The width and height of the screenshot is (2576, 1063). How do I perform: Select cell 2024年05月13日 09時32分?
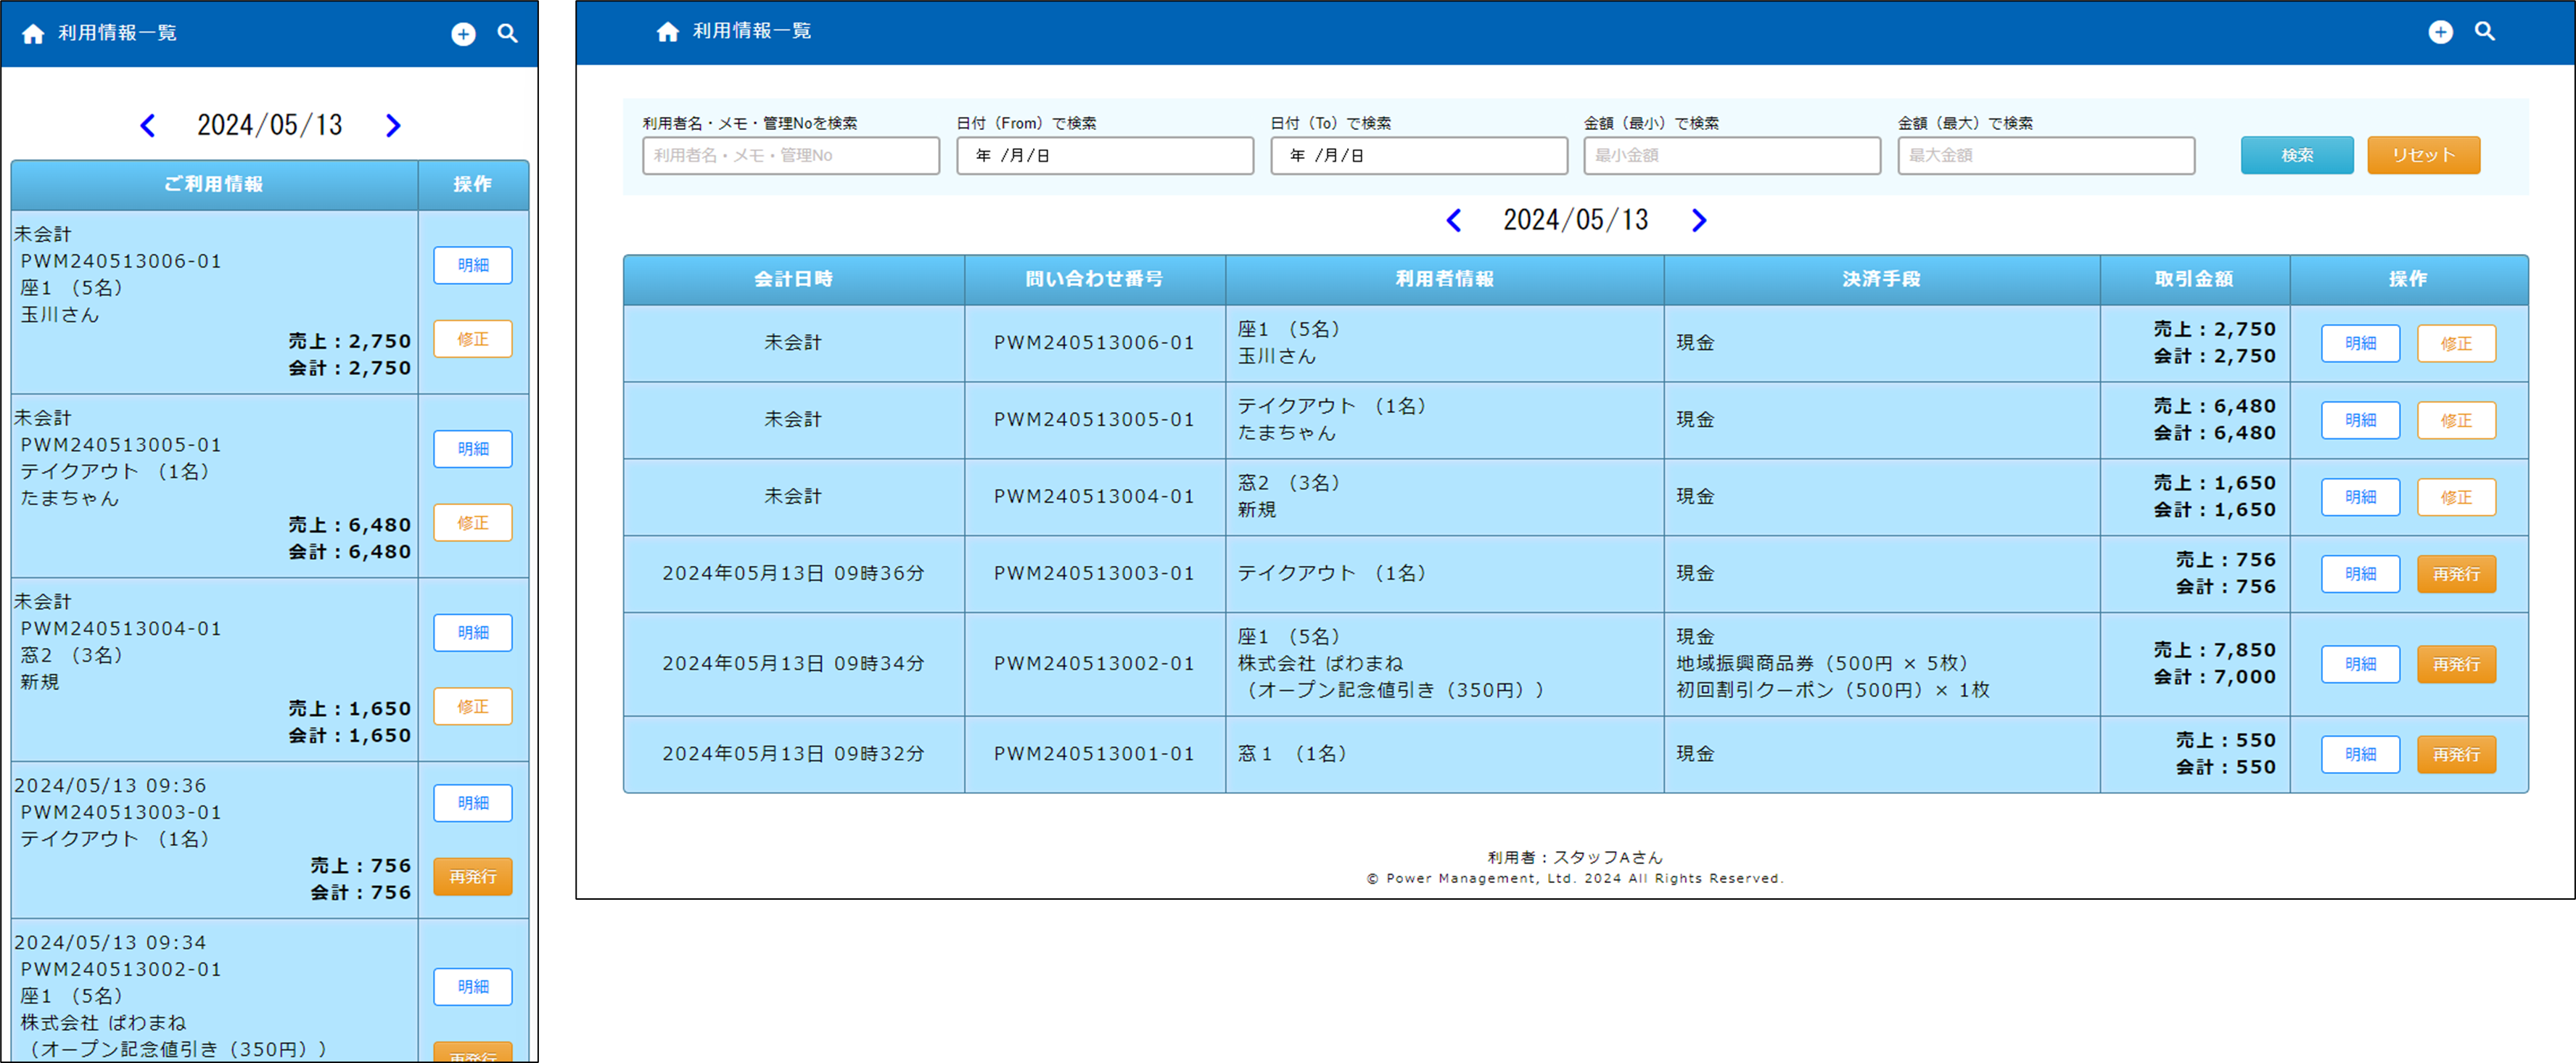793,755
